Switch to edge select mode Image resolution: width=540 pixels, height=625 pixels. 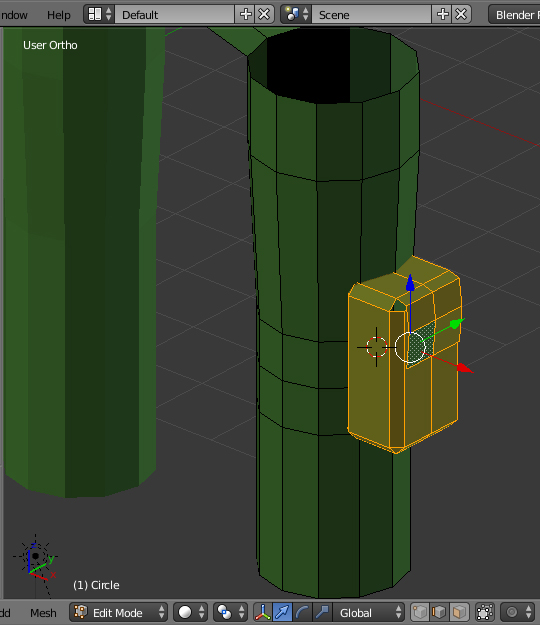pyautogui.click(x=439, y=612)
